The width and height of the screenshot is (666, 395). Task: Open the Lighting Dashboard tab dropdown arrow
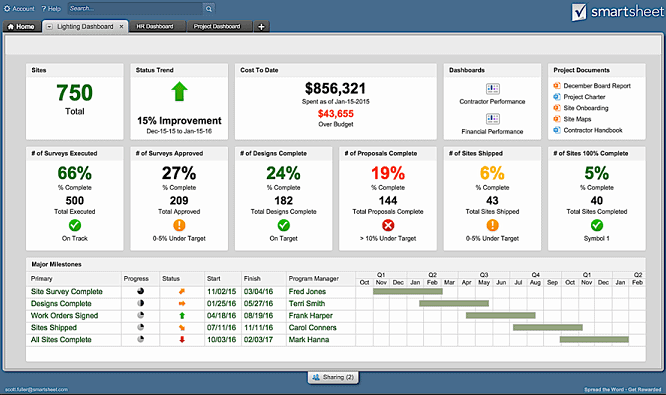pos(49,26)
